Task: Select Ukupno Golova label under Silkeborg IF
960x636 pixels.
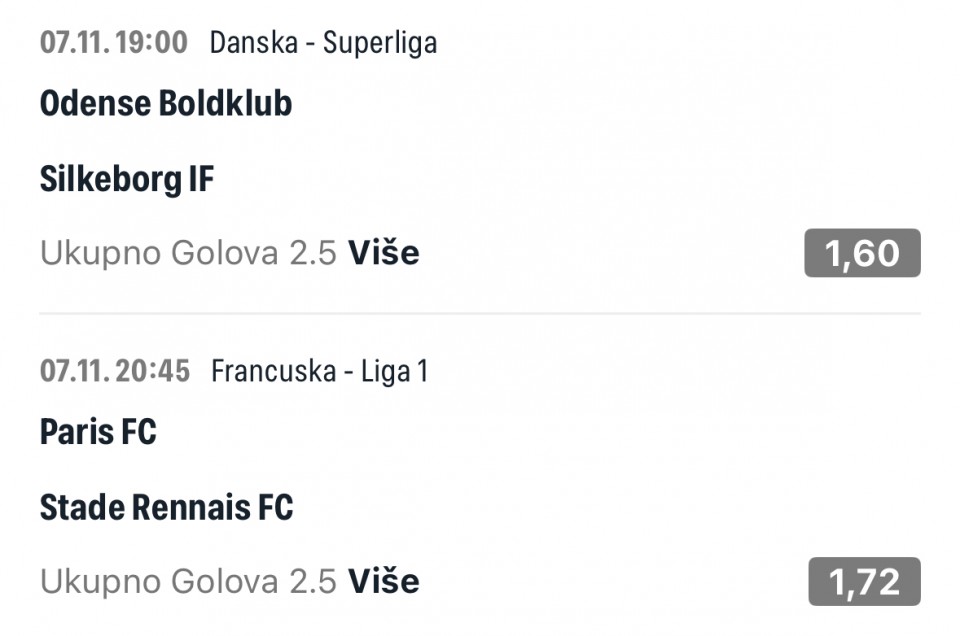Action: [159, 253]
